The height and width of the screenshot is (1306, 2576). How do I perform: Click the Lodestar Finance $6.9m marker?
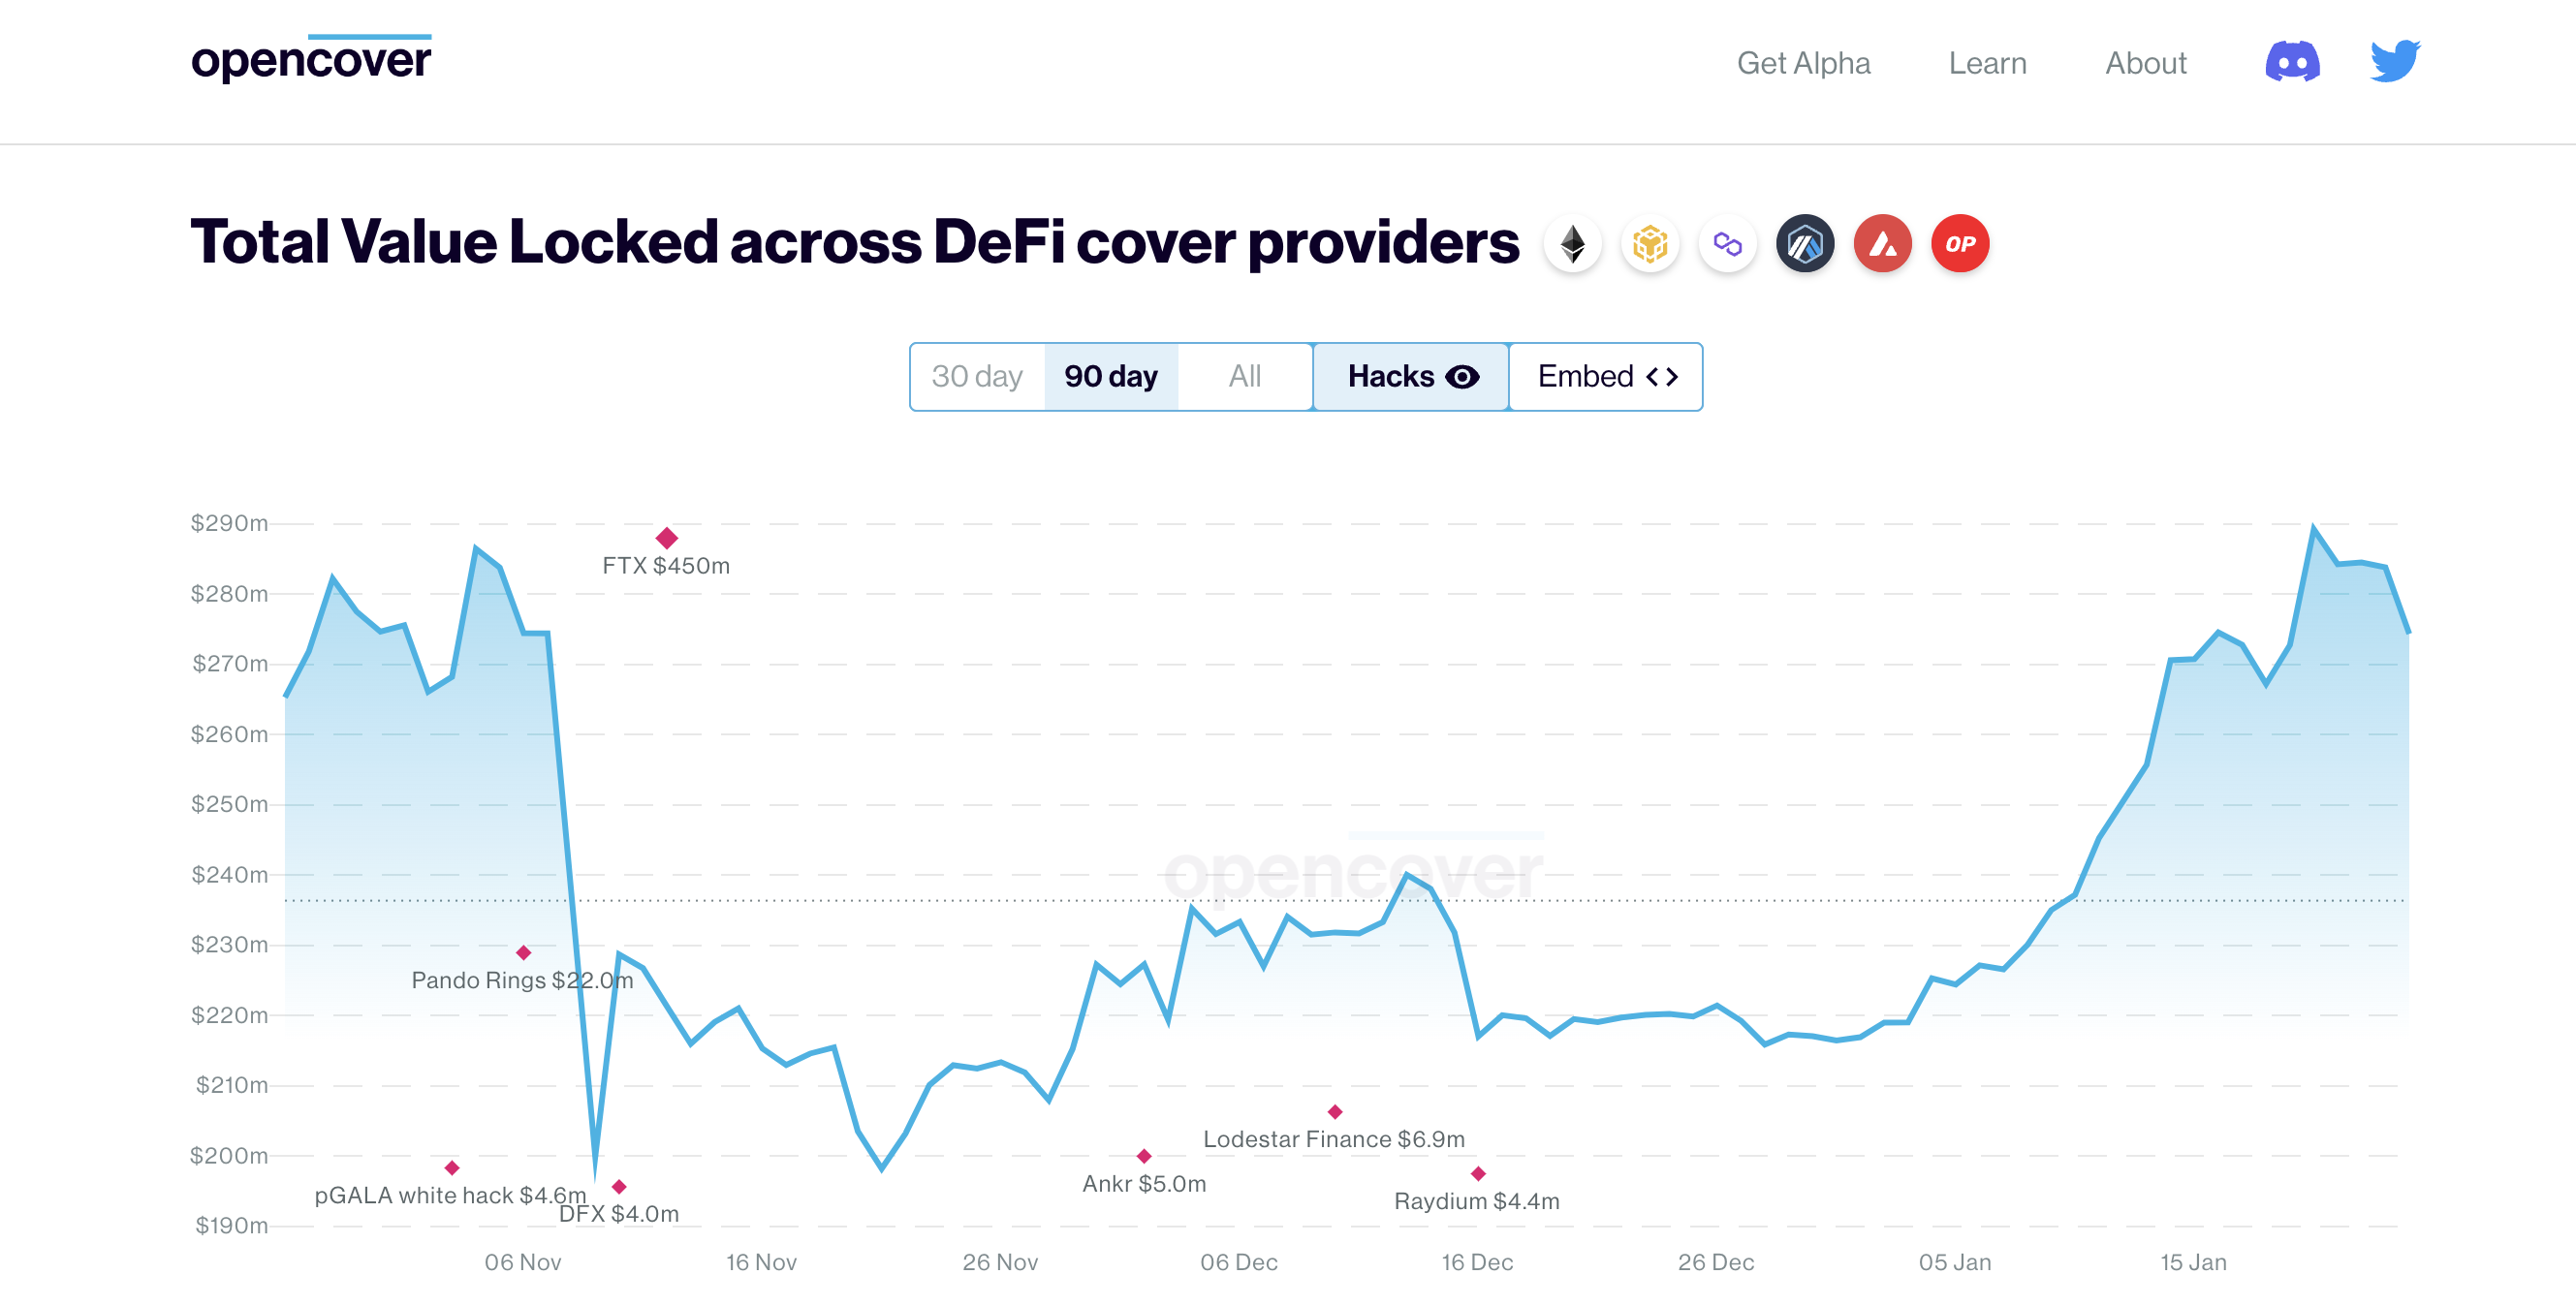1335,1112
